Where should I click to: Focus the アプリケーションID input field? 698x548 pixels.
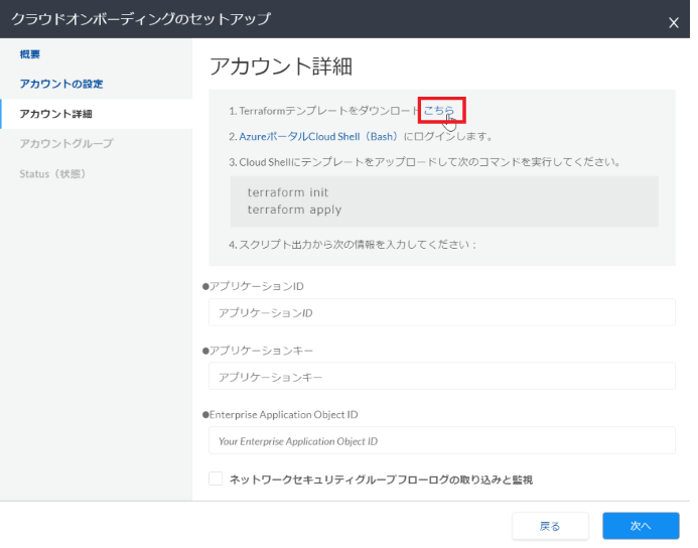442,313
